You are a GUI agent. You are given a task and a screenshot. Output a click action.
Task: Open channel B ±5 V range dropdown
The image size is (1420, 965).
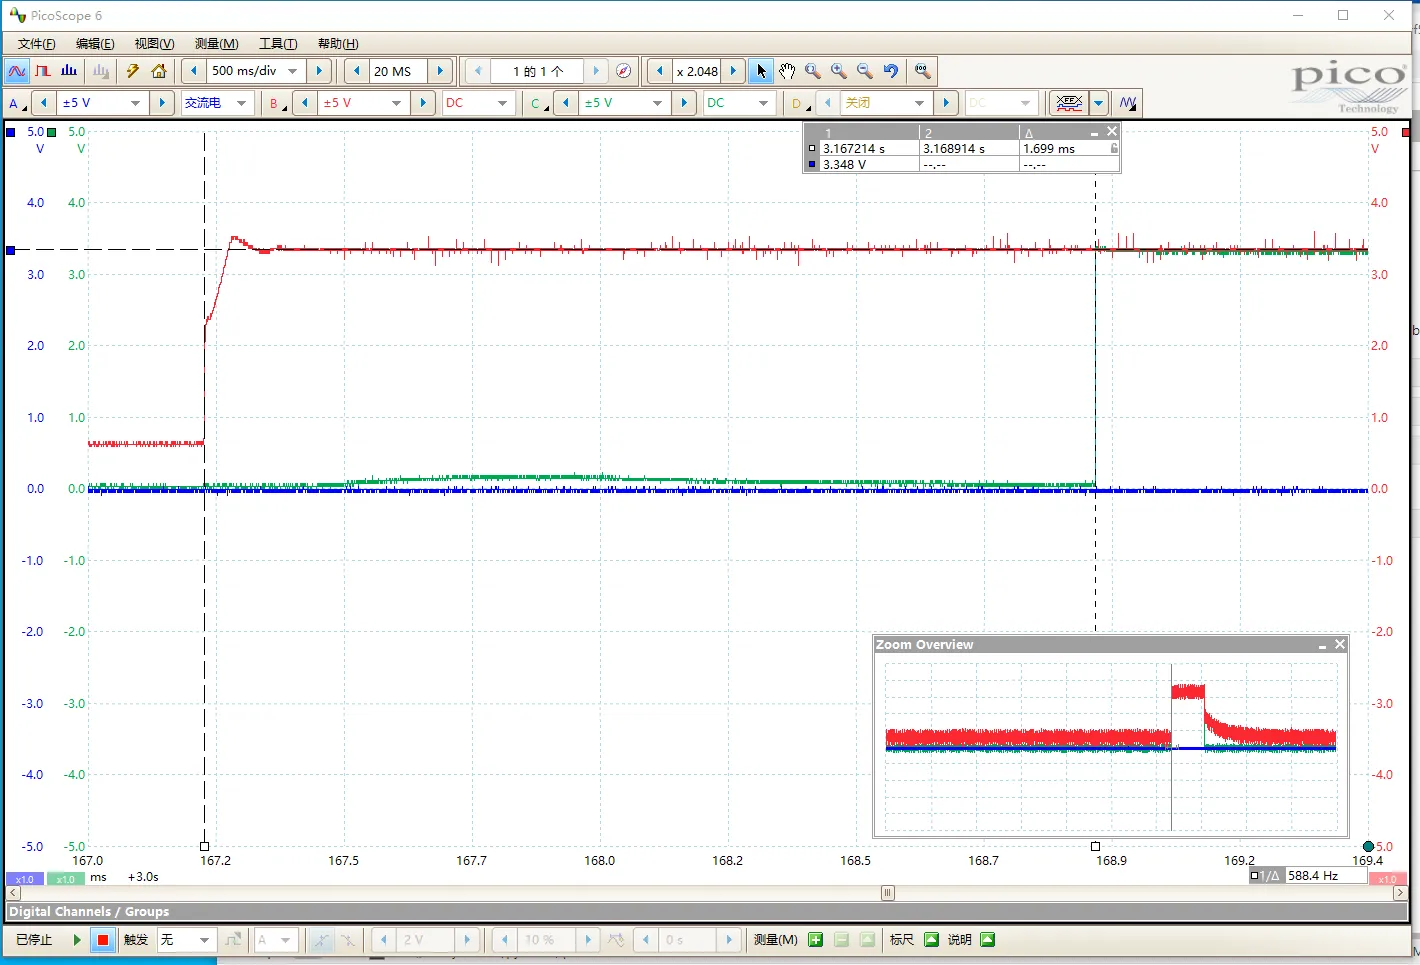point(397,103)
